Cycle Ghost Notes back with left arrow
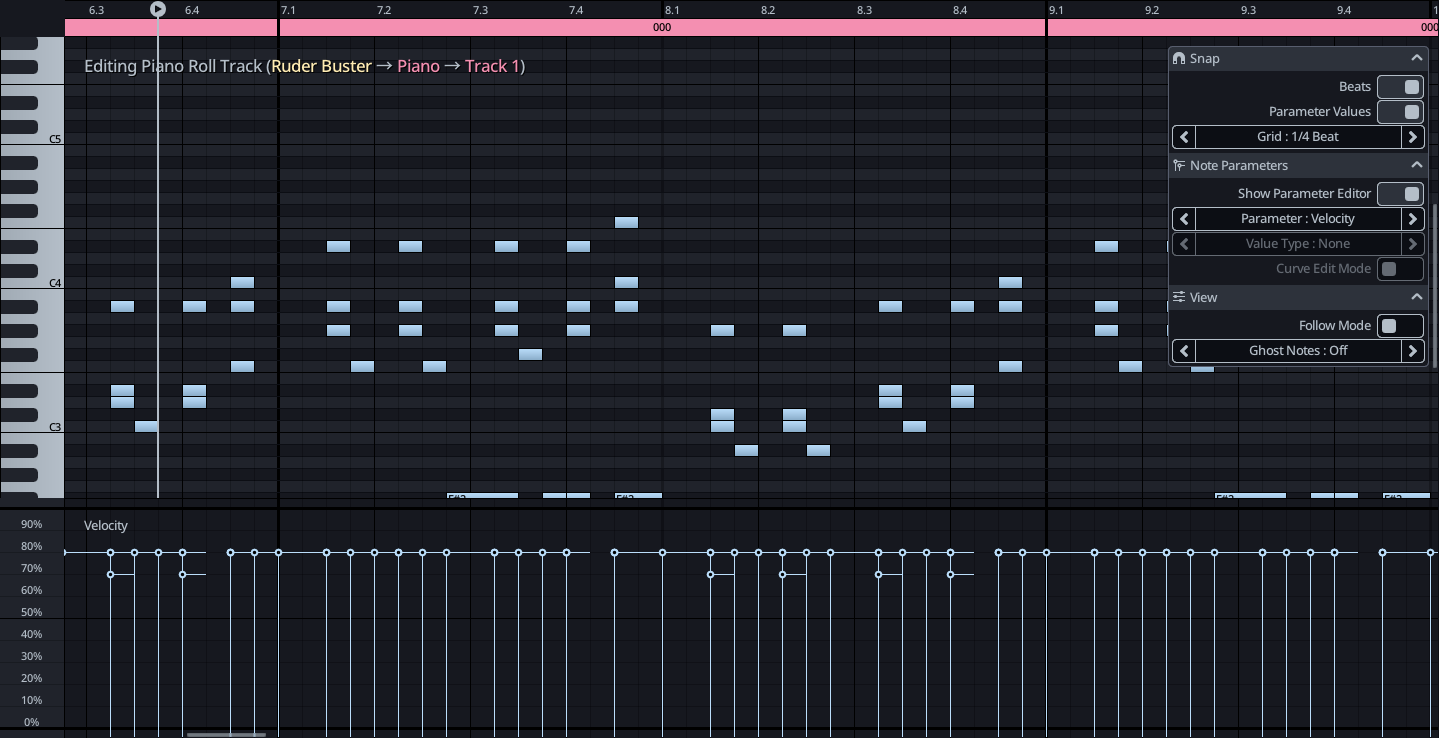Viewport: 1439px width, 738px height. tap(1184, 351)
